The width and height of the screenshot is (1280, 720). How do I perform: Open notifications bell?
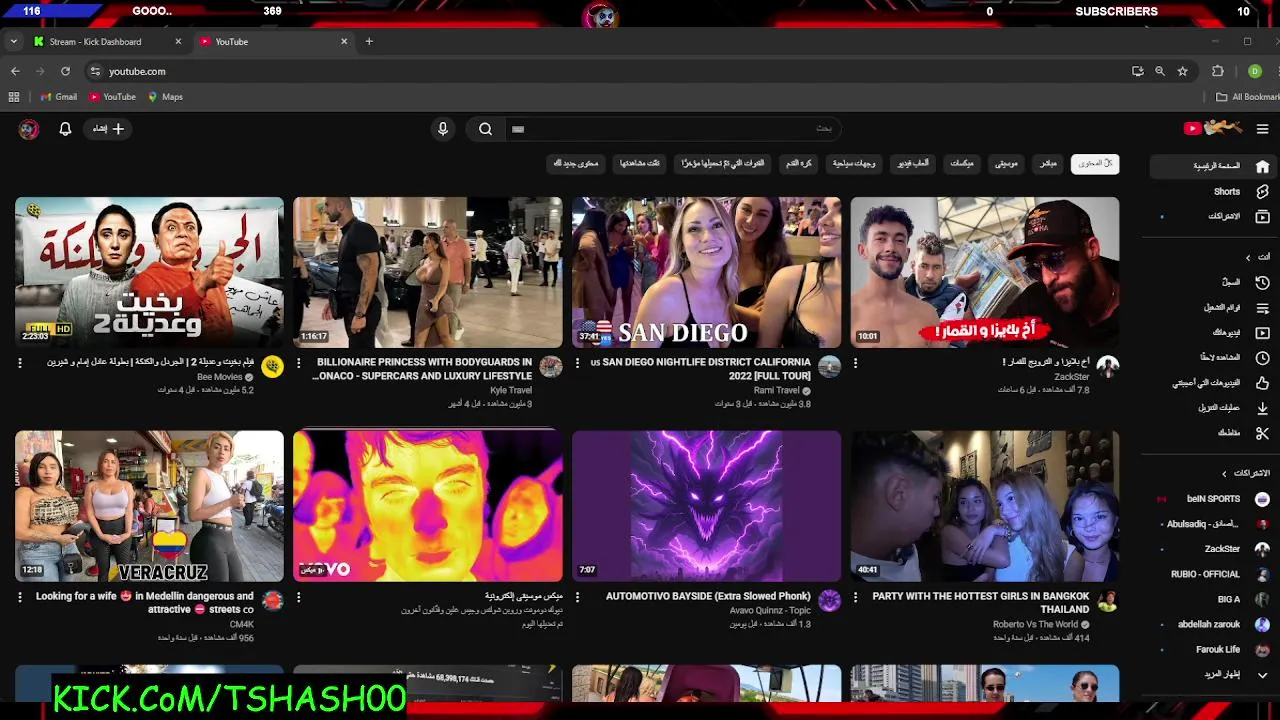65,129
